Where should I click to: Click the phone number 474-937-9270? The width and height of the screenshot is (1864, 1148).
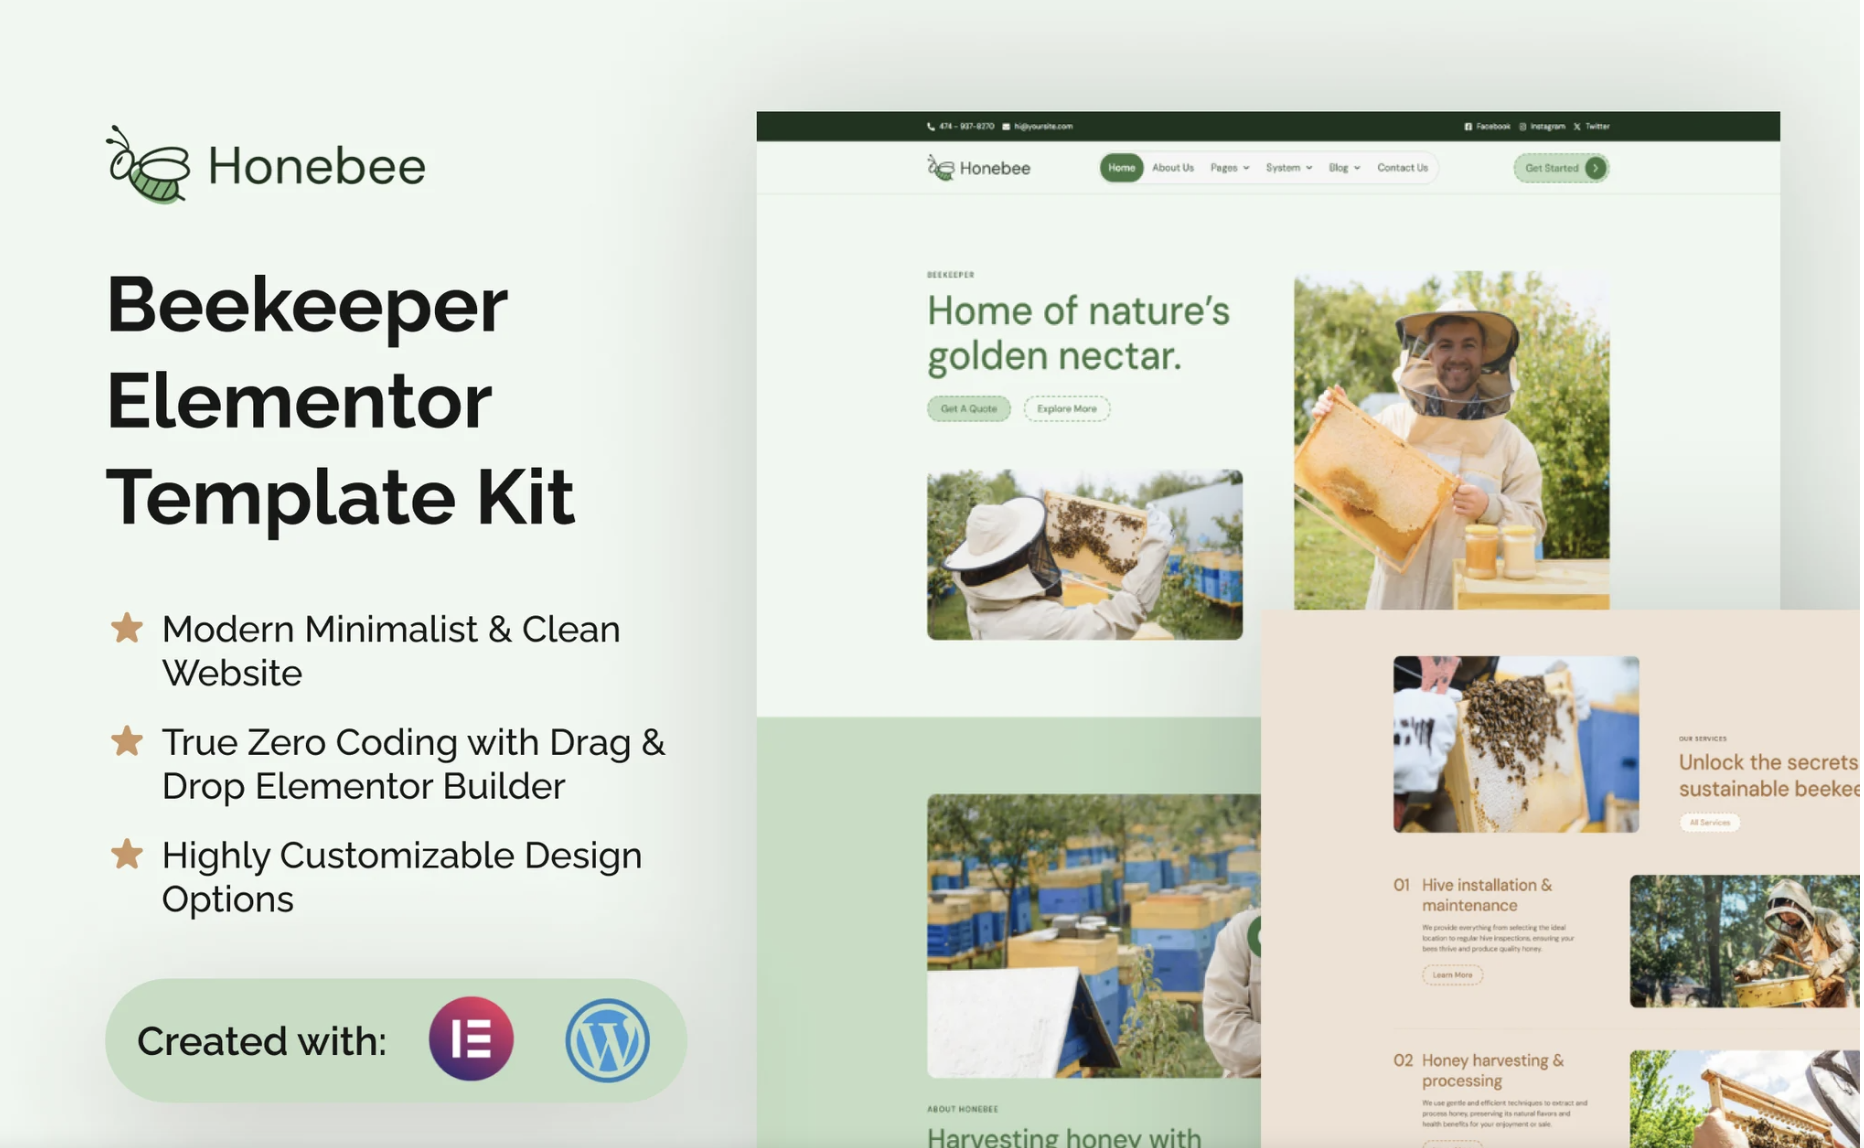[x=966, y=127]
